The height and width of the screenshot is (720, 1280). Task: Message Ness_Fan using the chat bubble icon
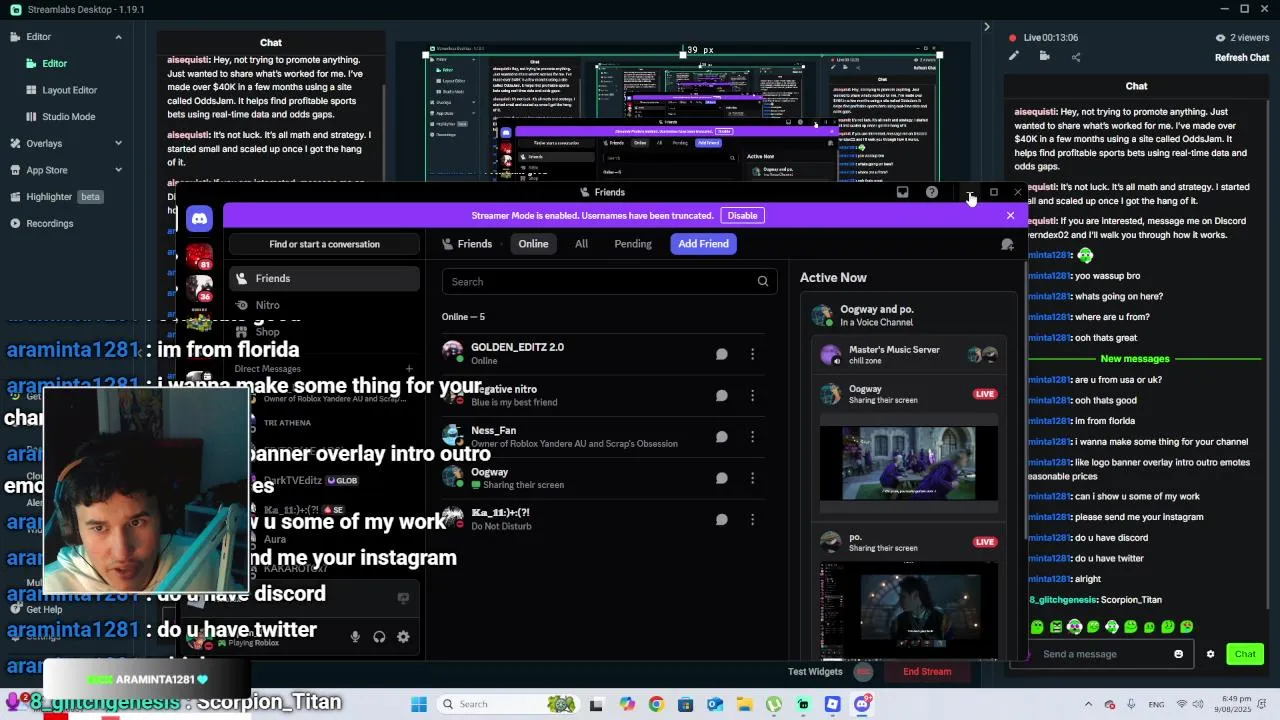[x=721, y=437]
